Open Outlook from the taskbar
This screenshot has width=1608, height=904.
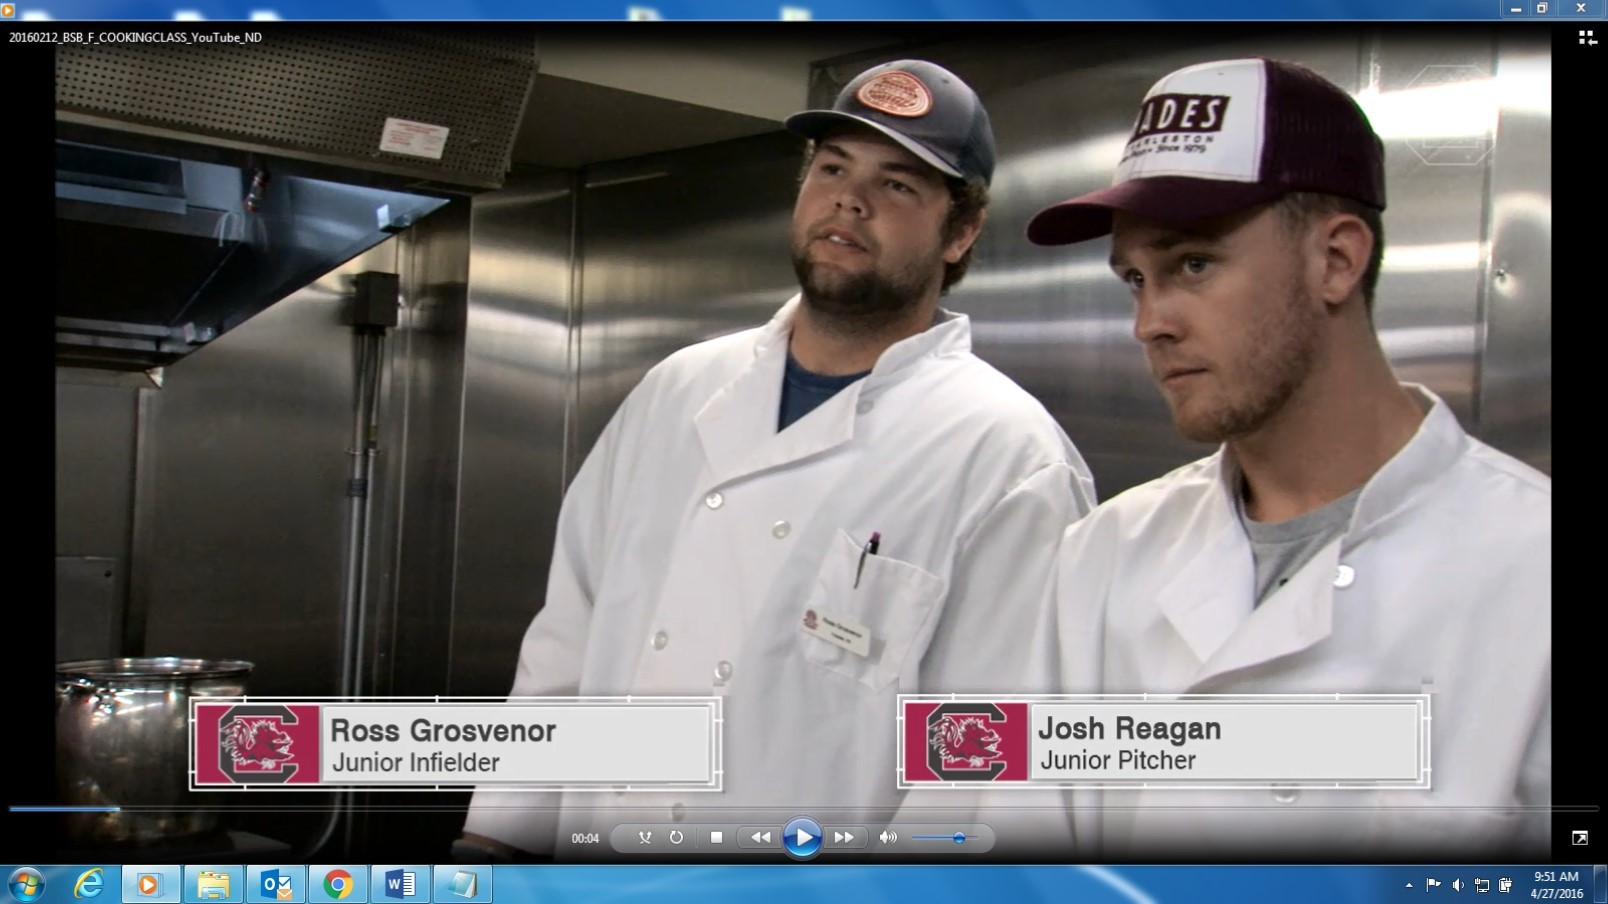(276, 885)
